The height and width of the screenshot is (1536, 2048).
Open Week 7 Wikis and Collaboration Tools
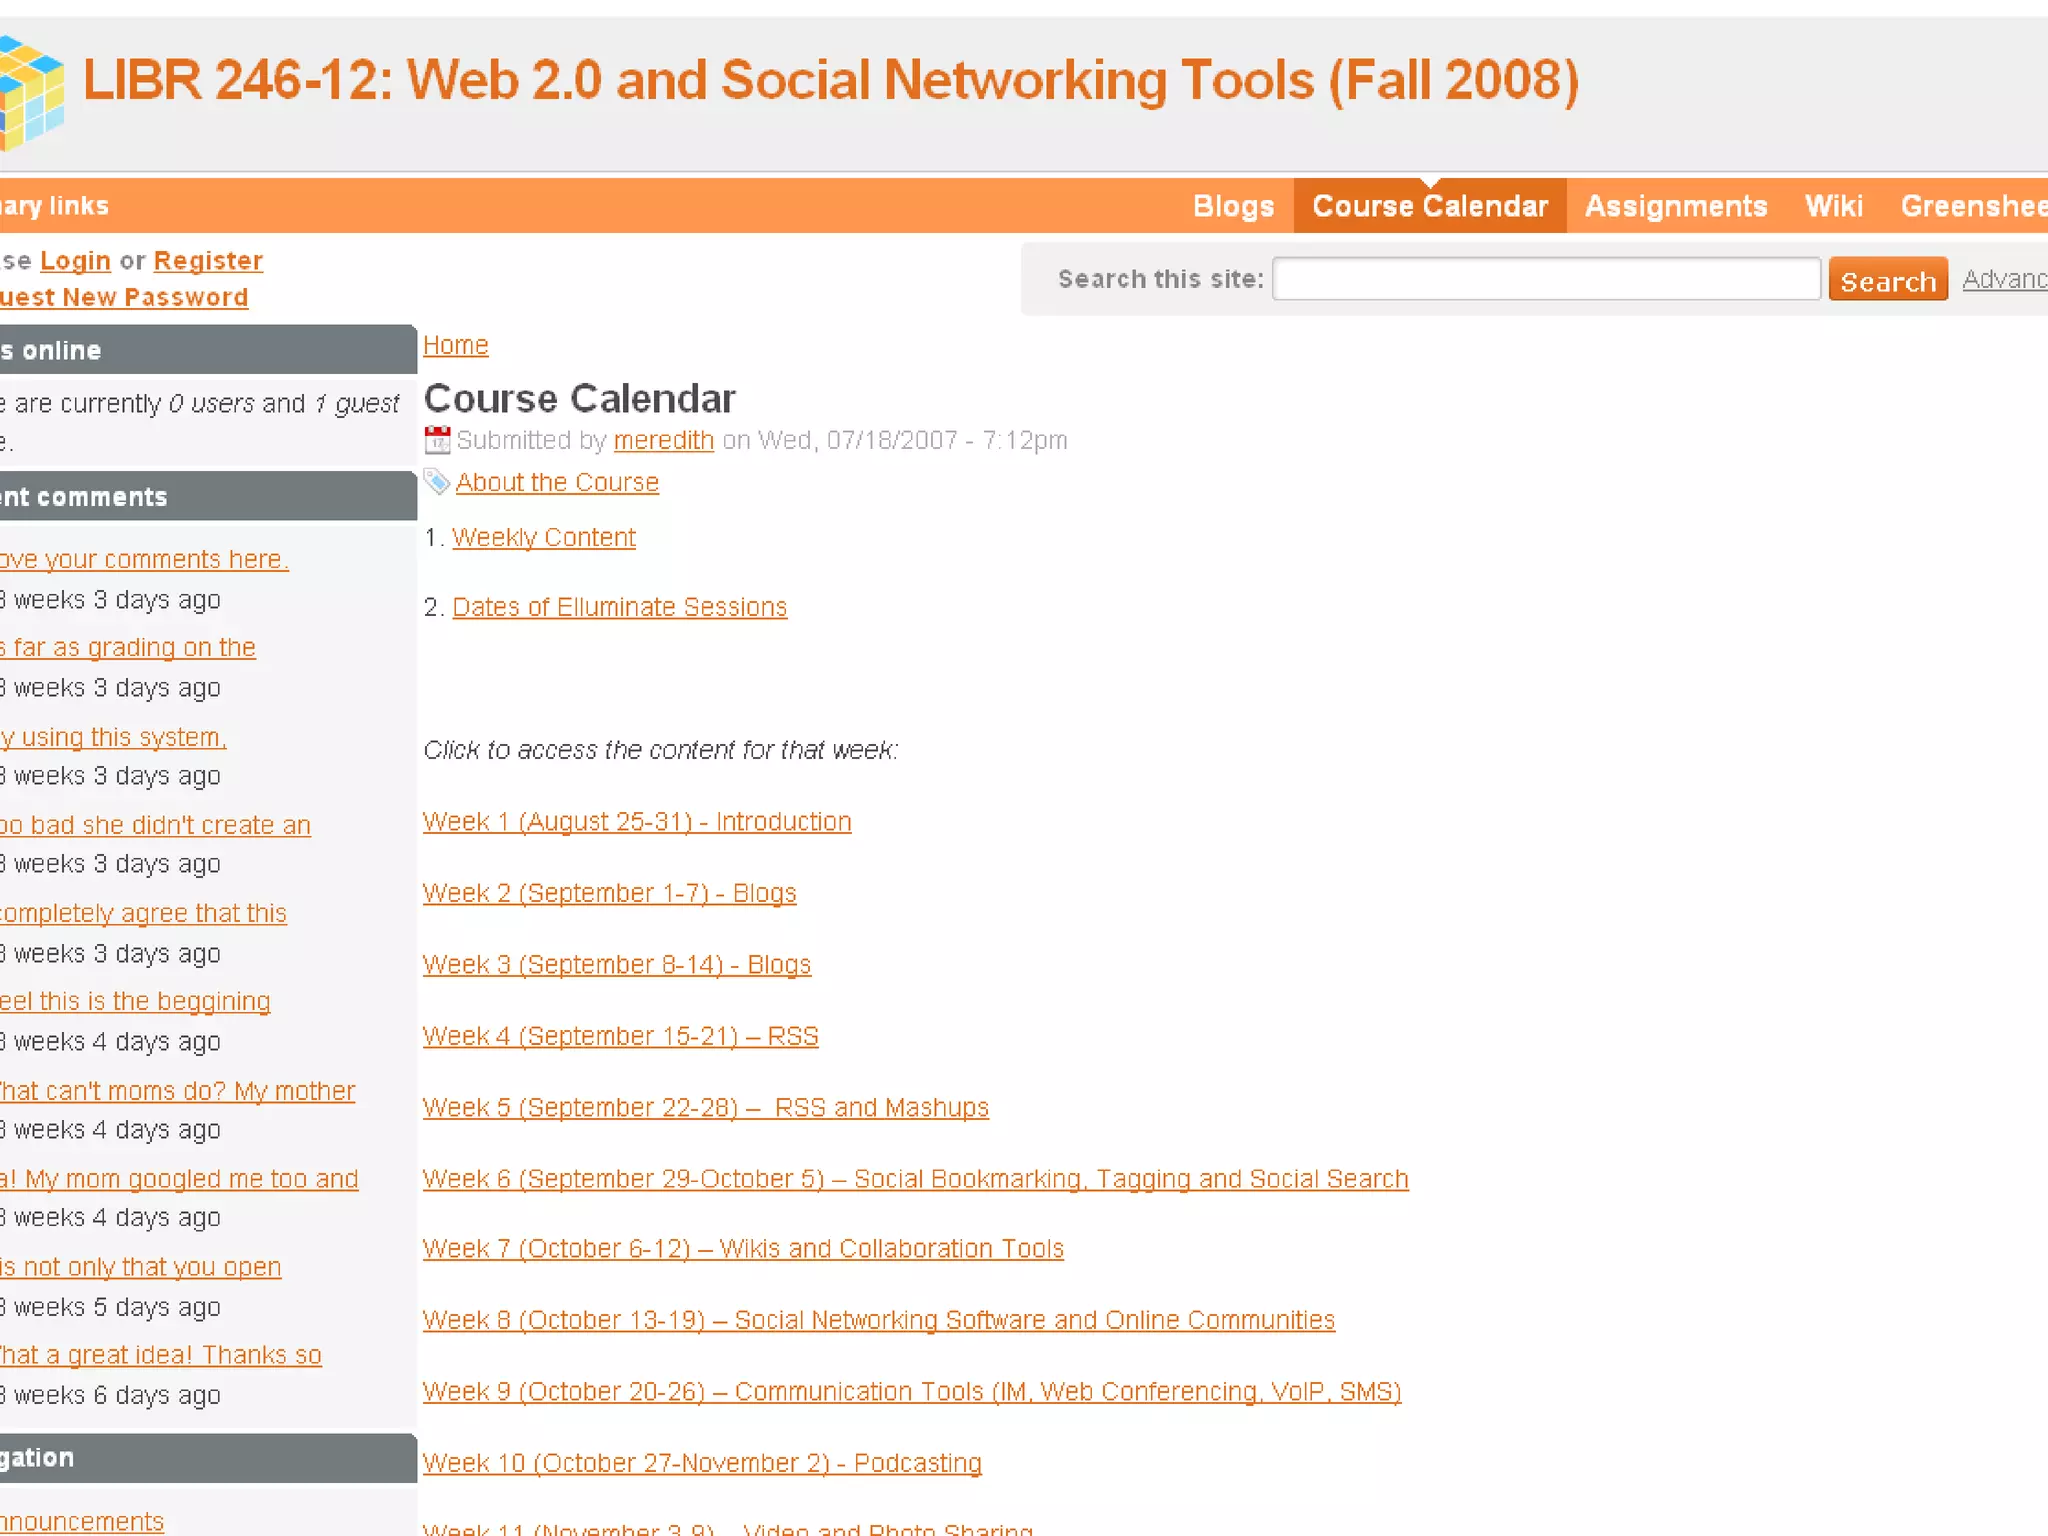742,1249
